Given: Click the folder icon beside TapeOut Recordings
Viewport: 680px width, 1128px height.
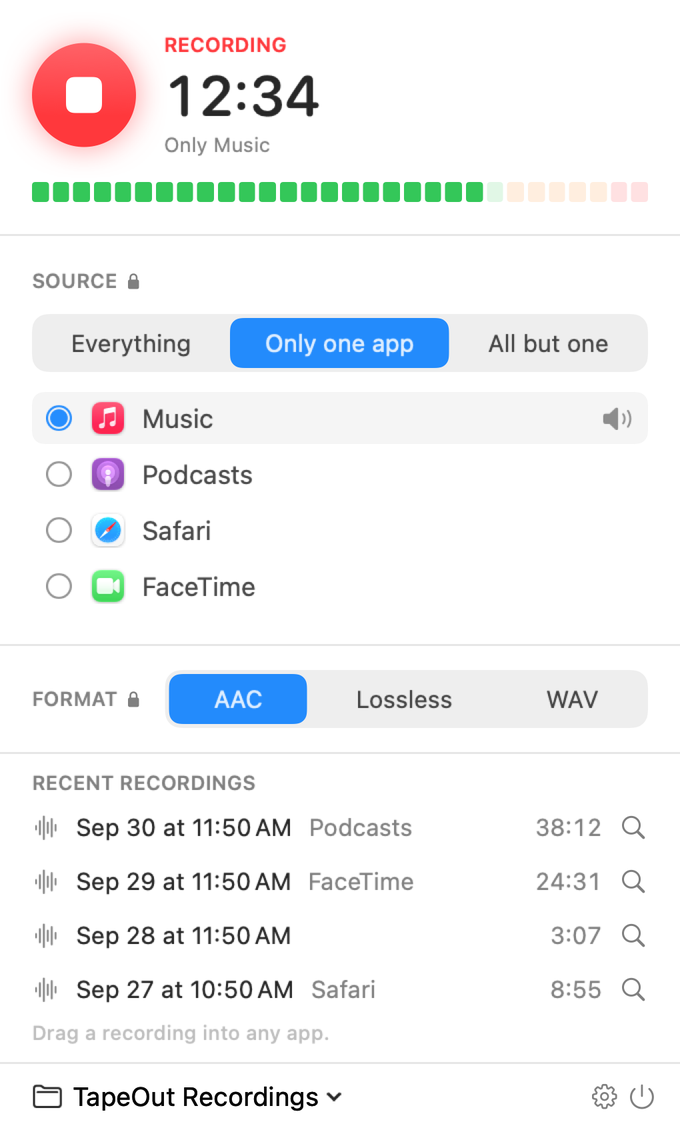Looking at the screenshot, I should pyautogui.click(x=47, y=1096).
